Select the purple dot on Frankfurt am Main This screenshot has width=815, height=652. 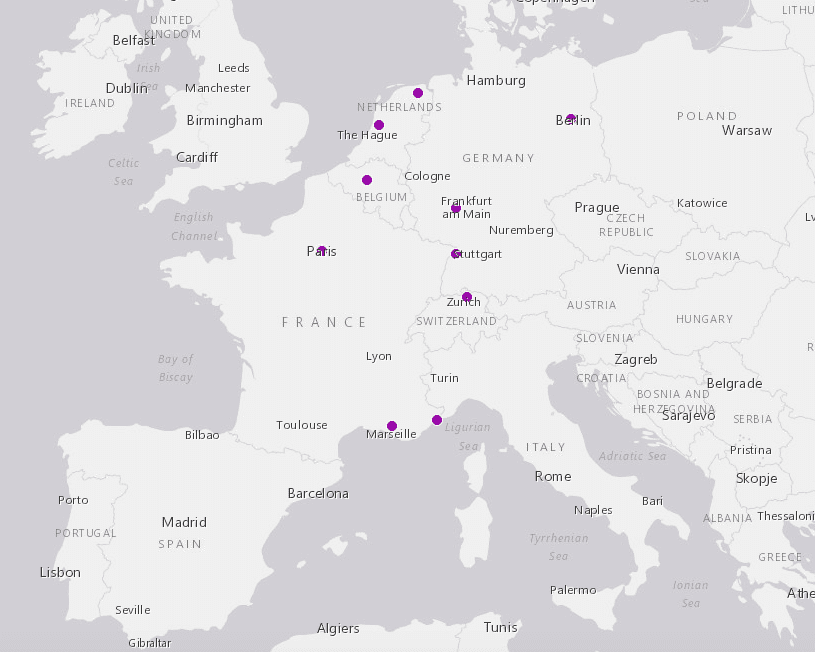tap(456, 208)
